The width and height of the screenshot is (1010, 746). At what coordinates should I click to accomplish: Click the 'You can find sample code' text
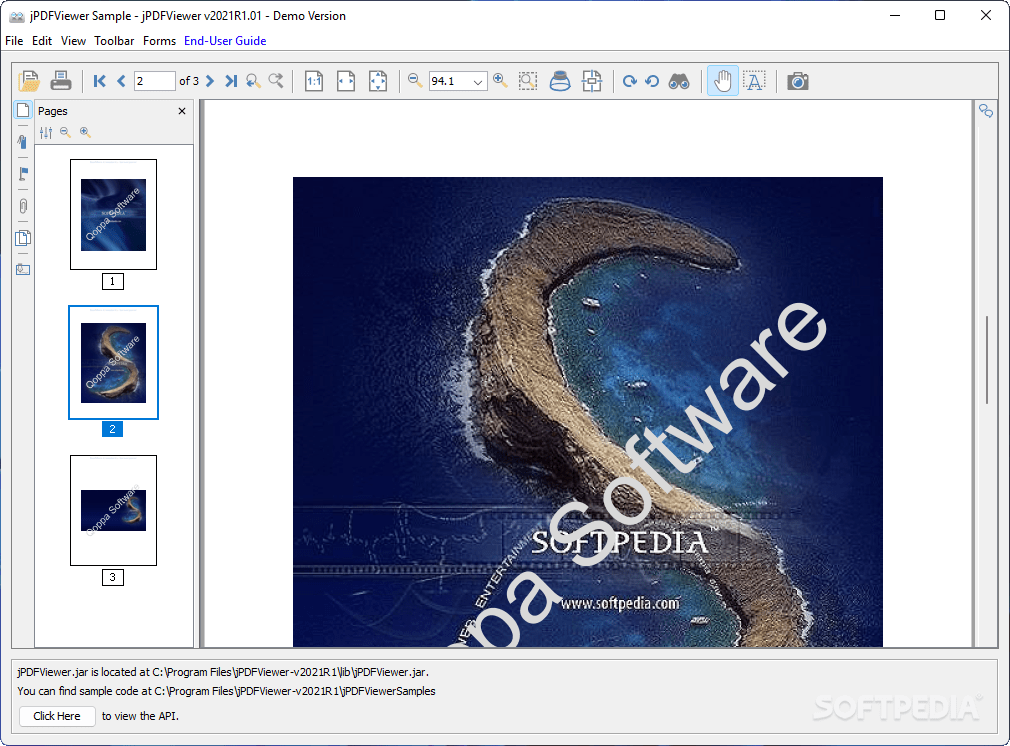coord(226,691)
